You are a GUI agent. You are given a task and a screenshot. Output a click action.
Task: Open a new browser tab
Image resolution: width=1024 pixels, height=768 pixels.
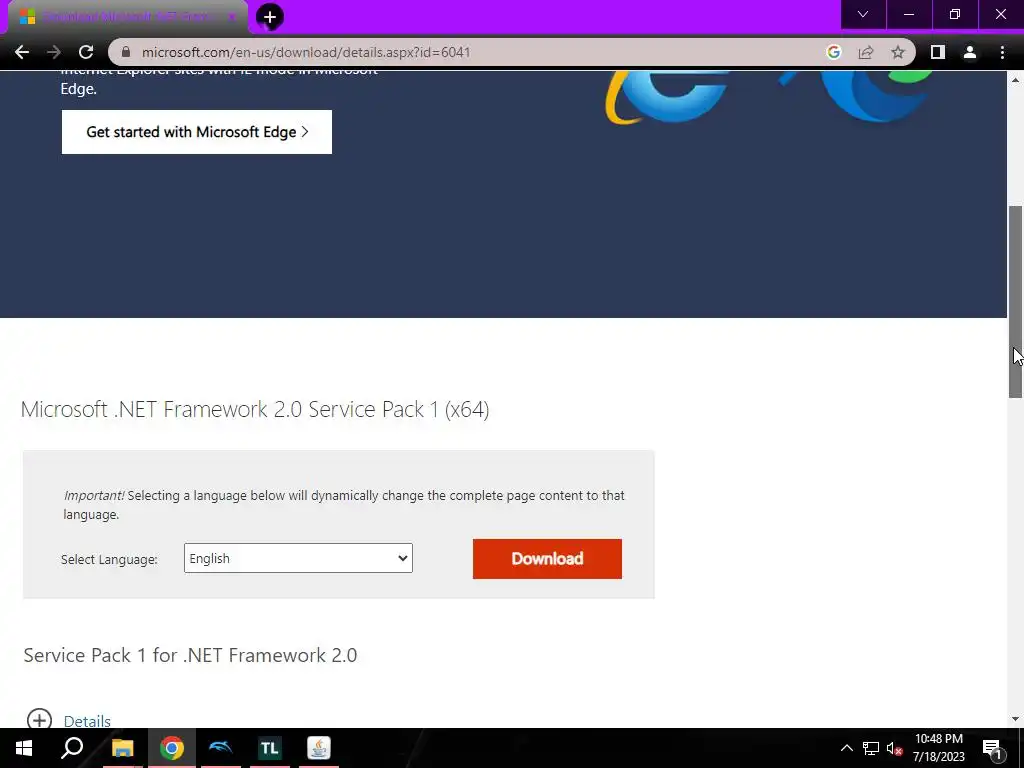pyautogui.click(x=270, y=17)
